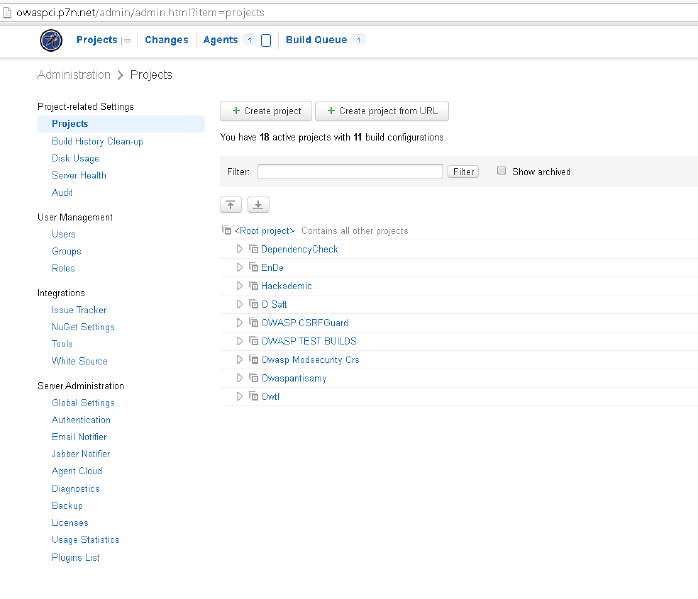Apply the filter using Filter button
Screen dimensions: 698x599
[x=463, y=172]
